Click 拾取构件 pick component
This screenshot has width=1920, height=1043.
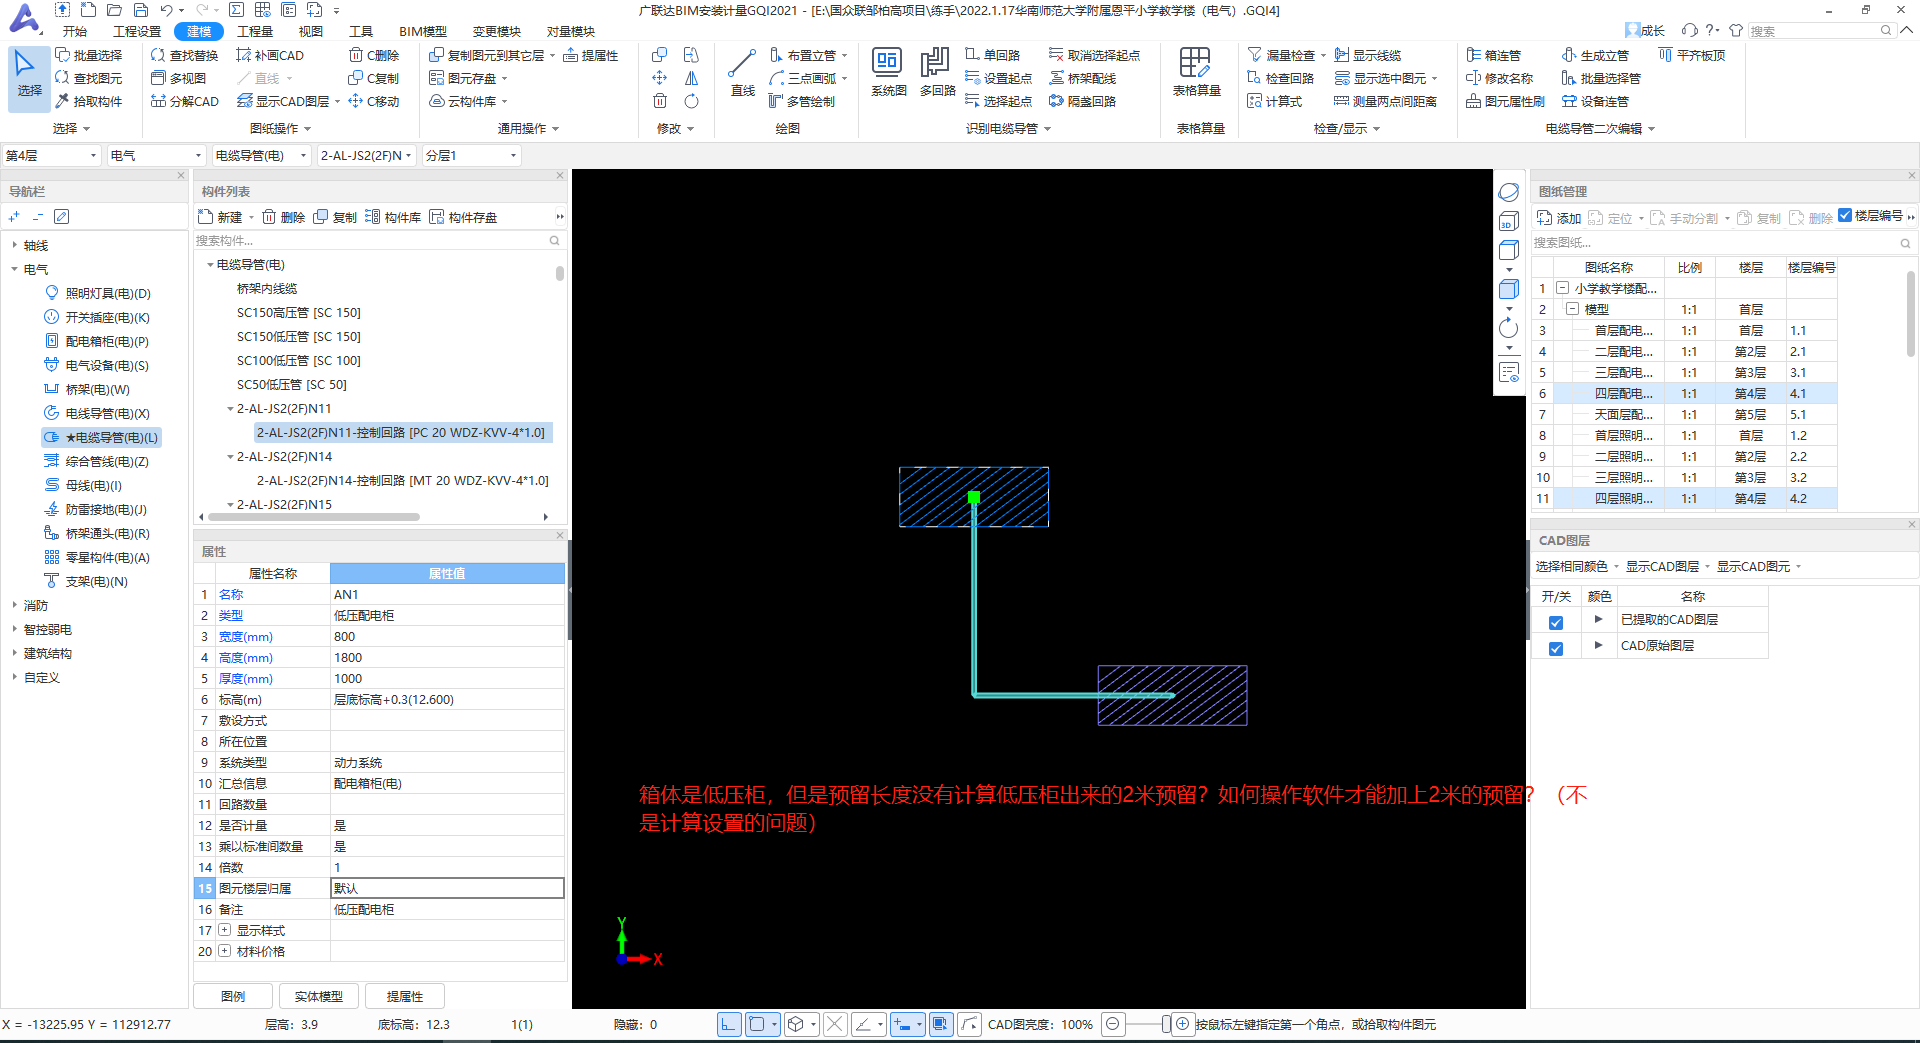89,101
